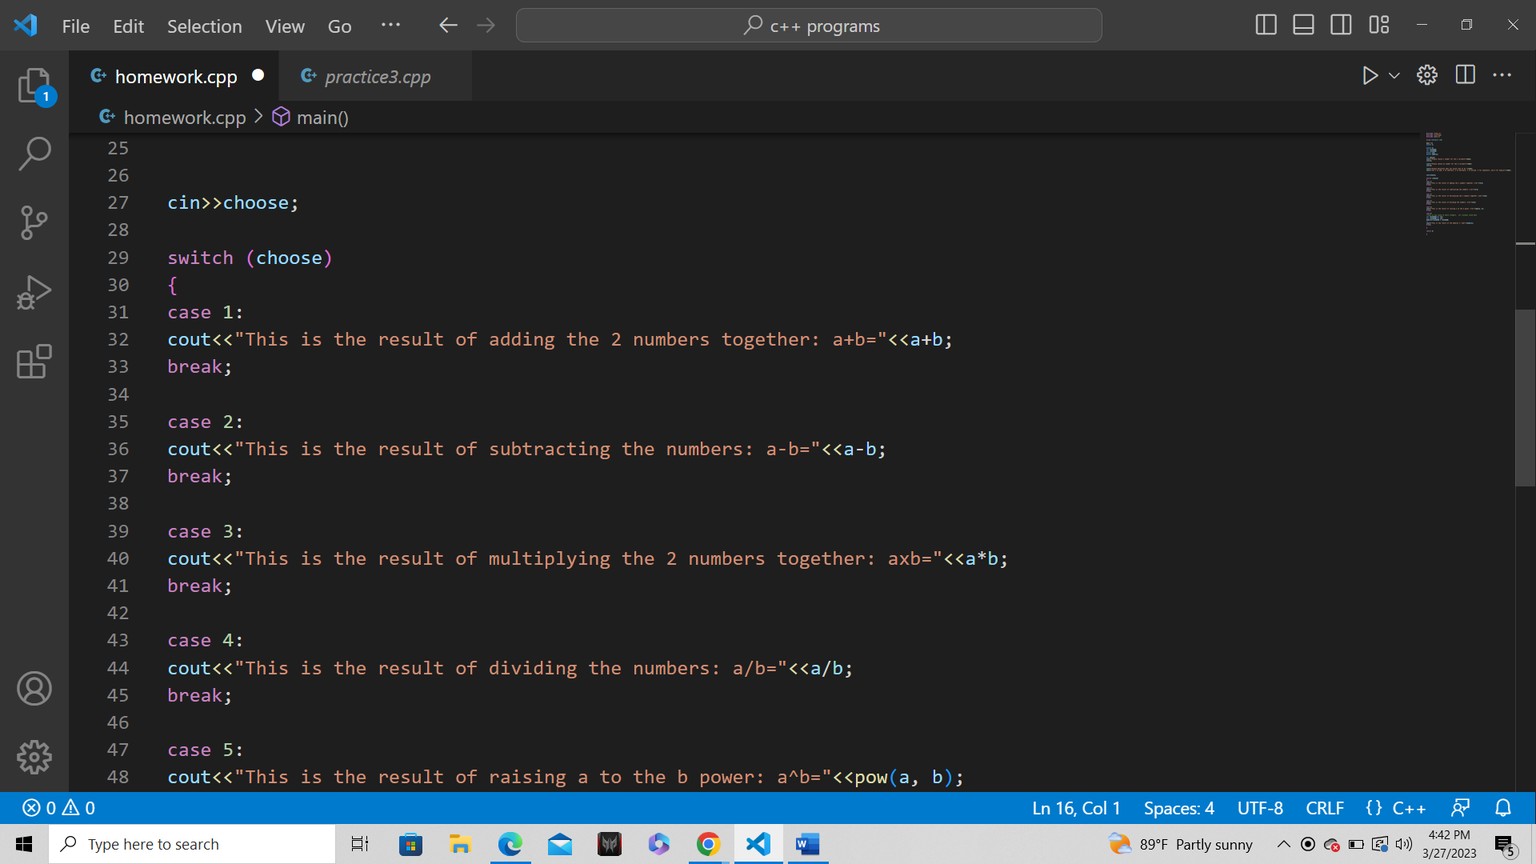Open the Mail app from the taskbar
This screenshot has height=864, width=1536.
(560, 844)
